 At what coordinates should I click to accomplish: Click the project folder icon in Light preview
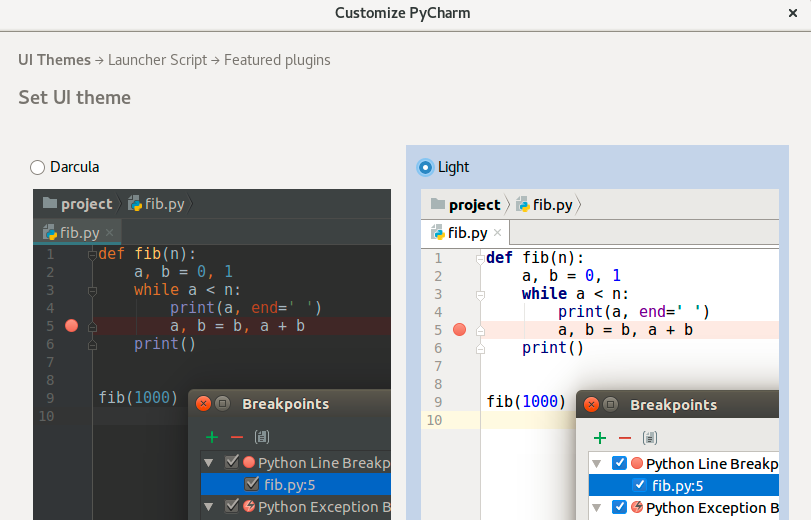pos(438,204)
